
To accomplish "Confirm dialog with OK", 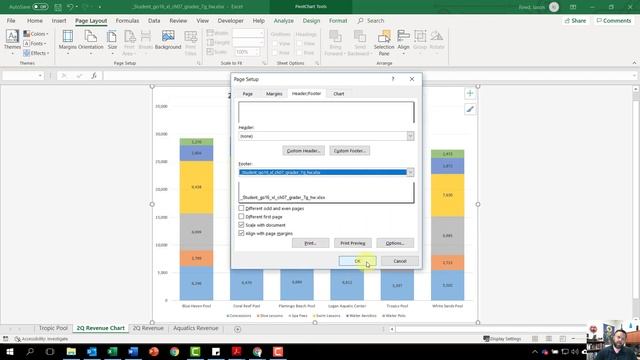I will (x=357, y=261).
